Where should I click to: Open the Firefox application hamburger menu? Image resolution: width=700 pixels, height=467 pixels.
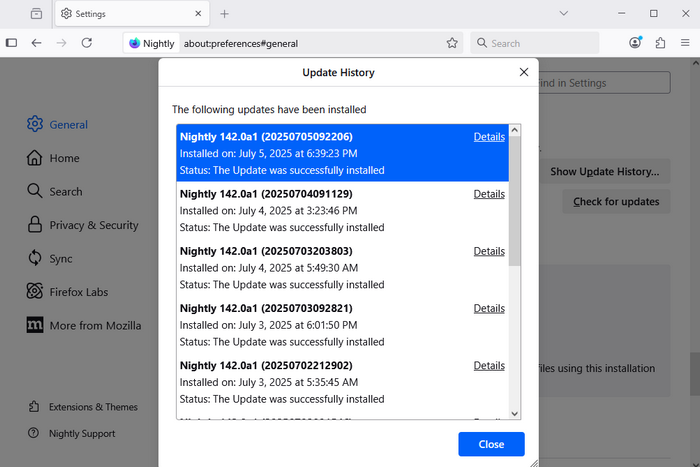point(684,43)
